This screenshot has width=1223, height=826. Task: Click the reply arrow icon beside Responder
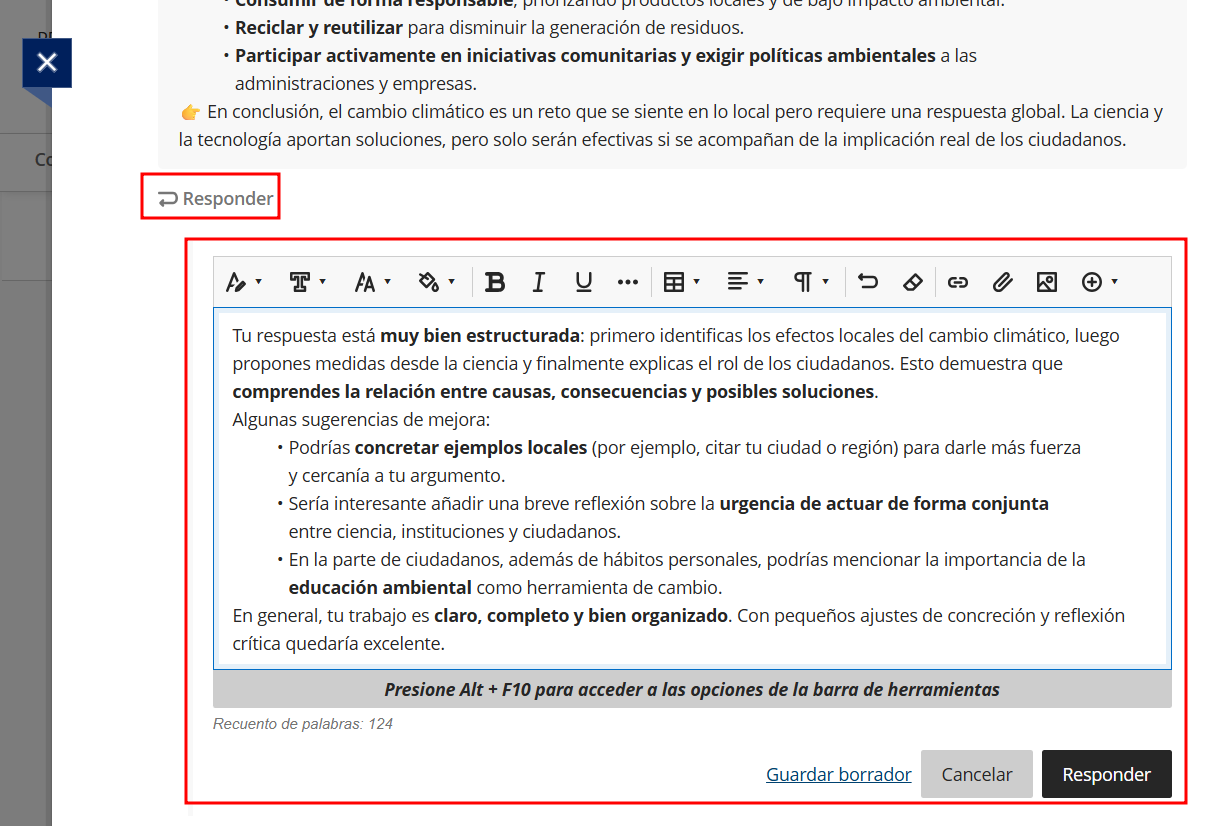click(x=167, y=199)
